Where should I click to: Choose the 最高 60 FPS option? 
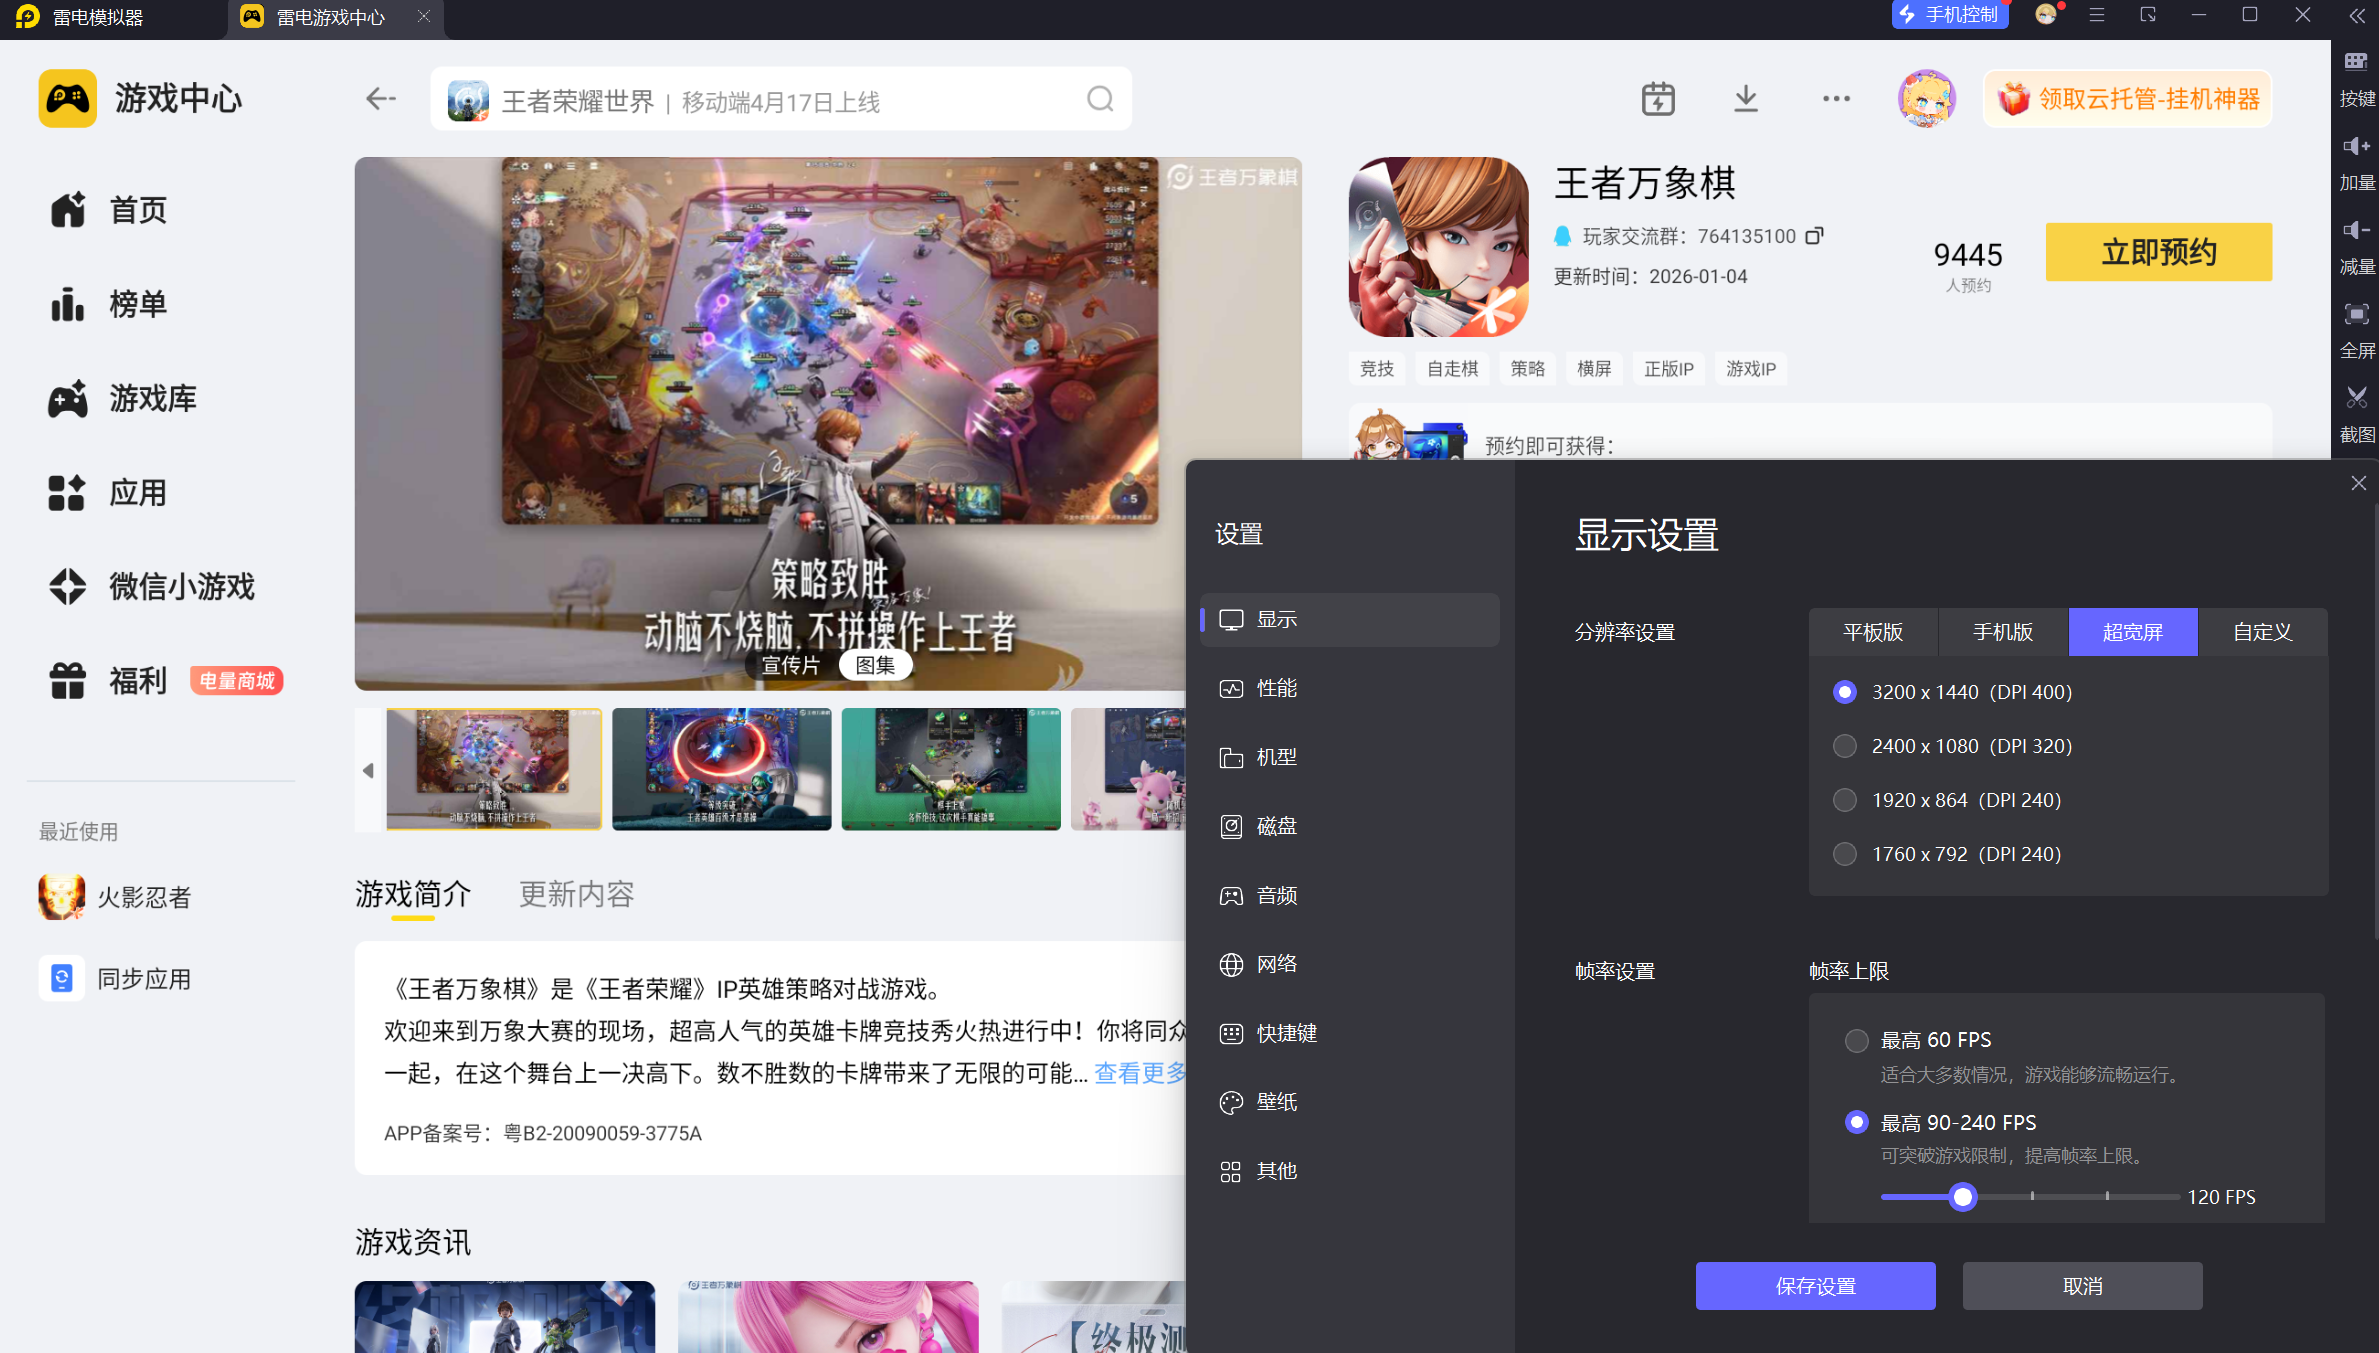pyautogui.click(x=1857, y=1040)
